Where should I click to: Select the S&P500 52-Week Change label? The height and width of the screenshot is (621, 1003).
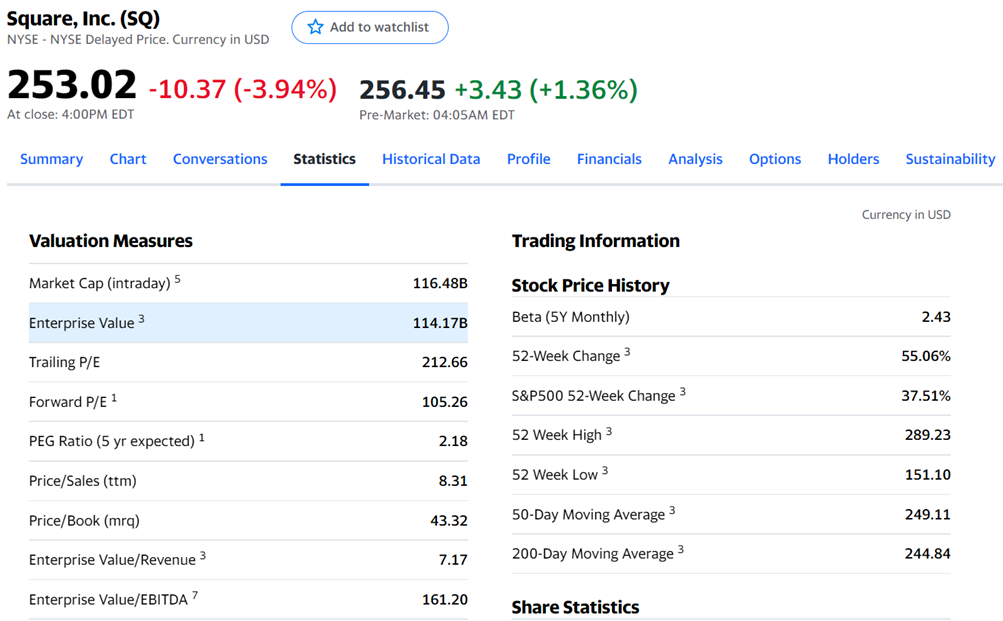(594, 396)
